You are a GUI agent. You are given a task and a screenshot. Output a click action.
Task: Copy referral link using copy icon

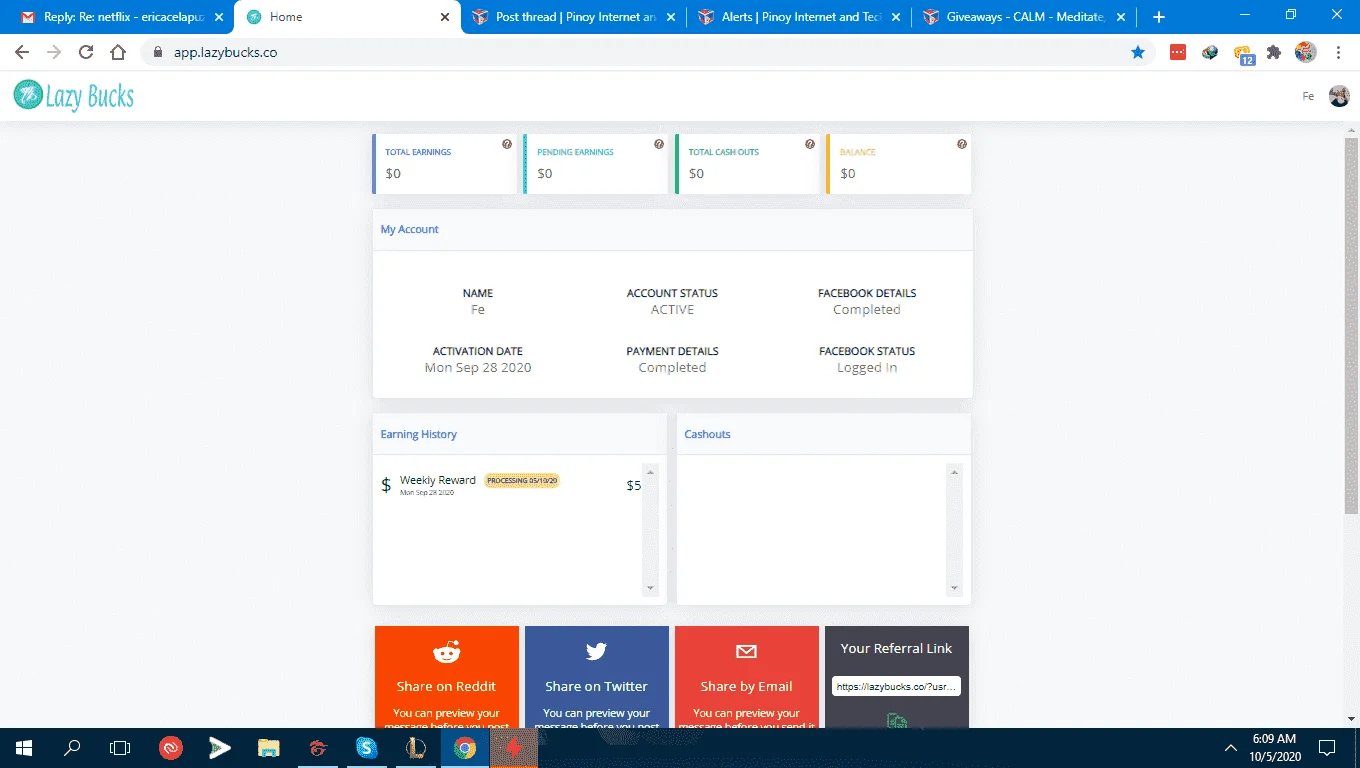pos(897,721)
